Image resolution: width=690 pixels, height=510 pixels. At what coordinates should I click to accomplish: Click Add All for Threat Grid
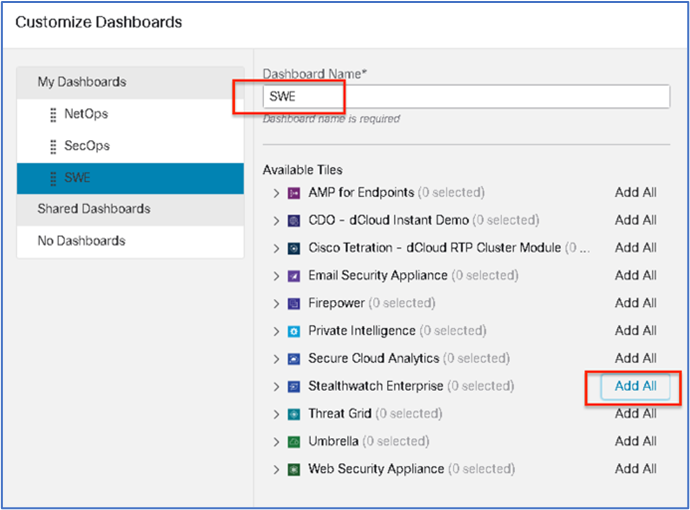tap(635, 414)
